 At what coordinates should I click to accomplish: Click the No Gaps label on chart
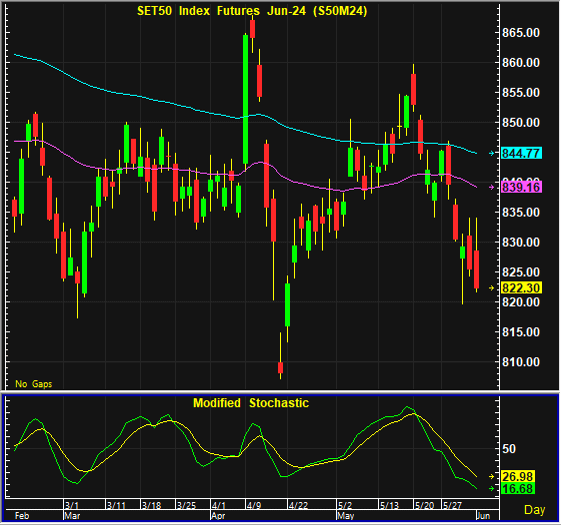[x=34, y=384]
